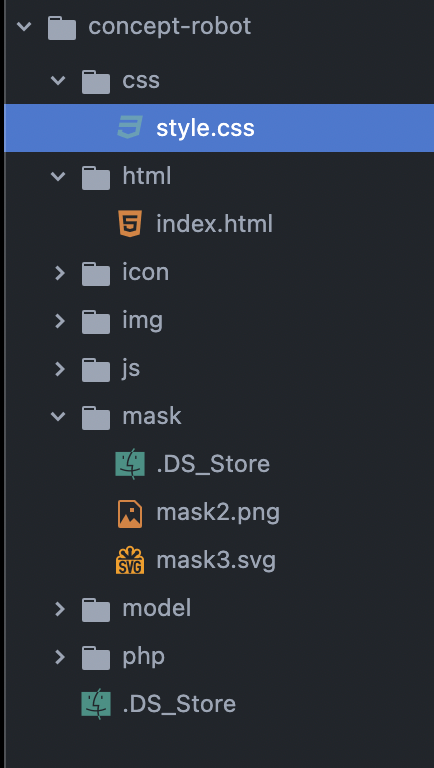Open the mask2.png file name

[218, 513]
